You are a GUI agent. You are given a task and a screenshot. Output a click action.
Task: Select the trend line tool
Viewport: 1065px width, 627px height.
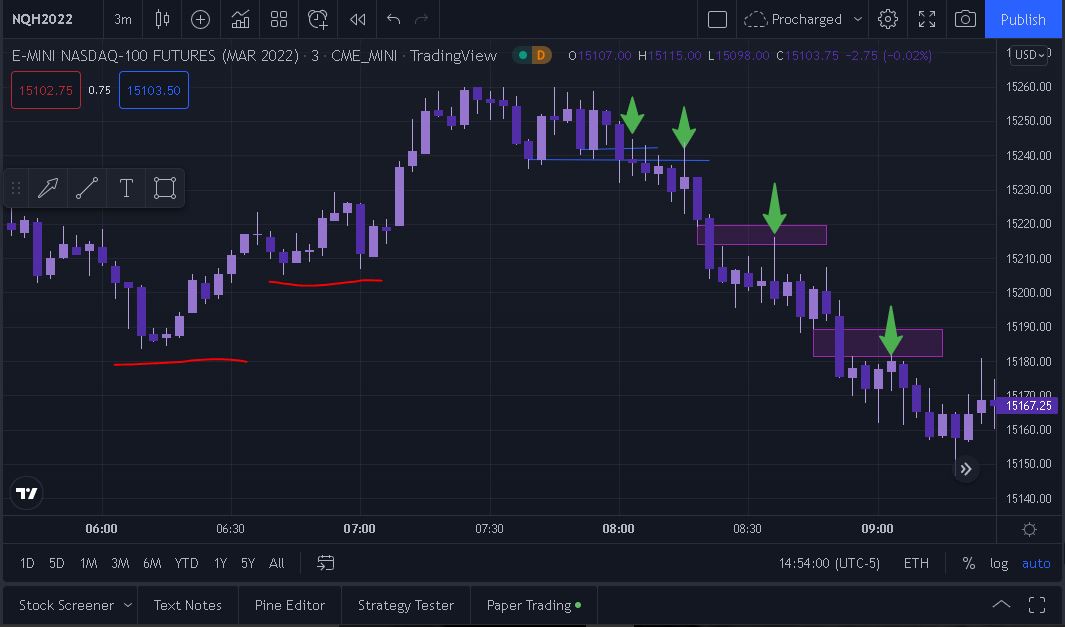pos(87,188)
